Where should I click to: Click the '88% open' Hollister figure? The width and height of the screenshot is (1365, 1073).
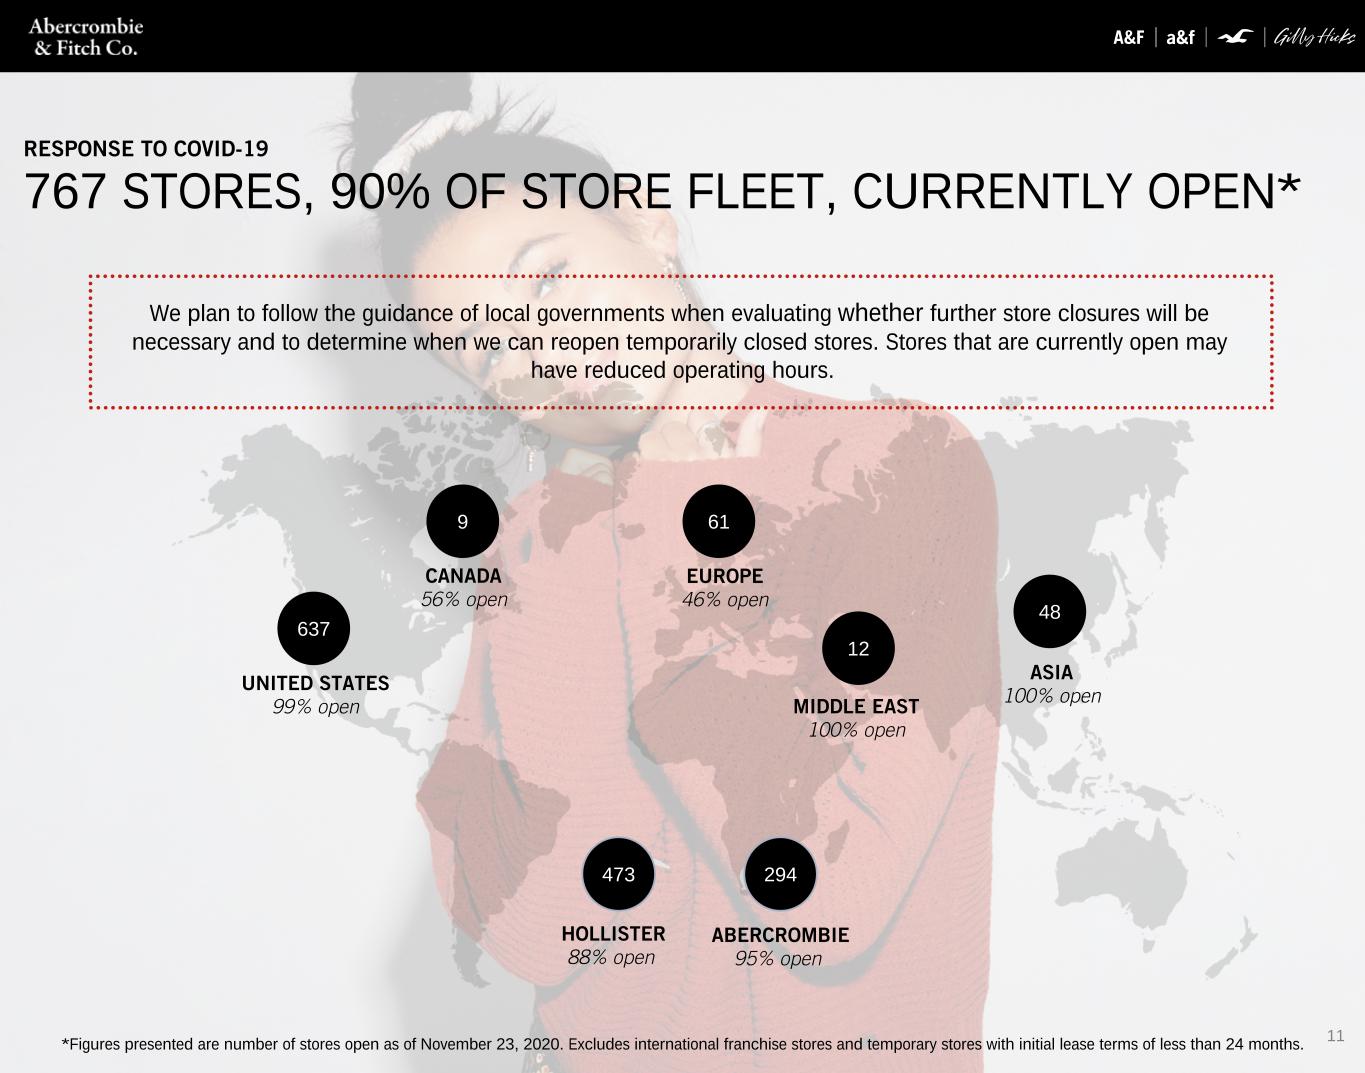pyautogui.click(x=611, y=957)
